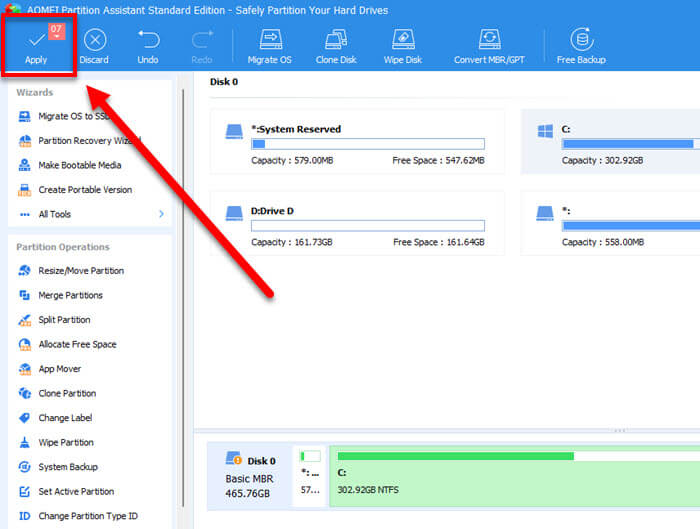Image resolution: width=700 pixels, height=529 pixels.
Task: Select C: 302.92GB NTFS block in disk map
Action: click(515, 476)
